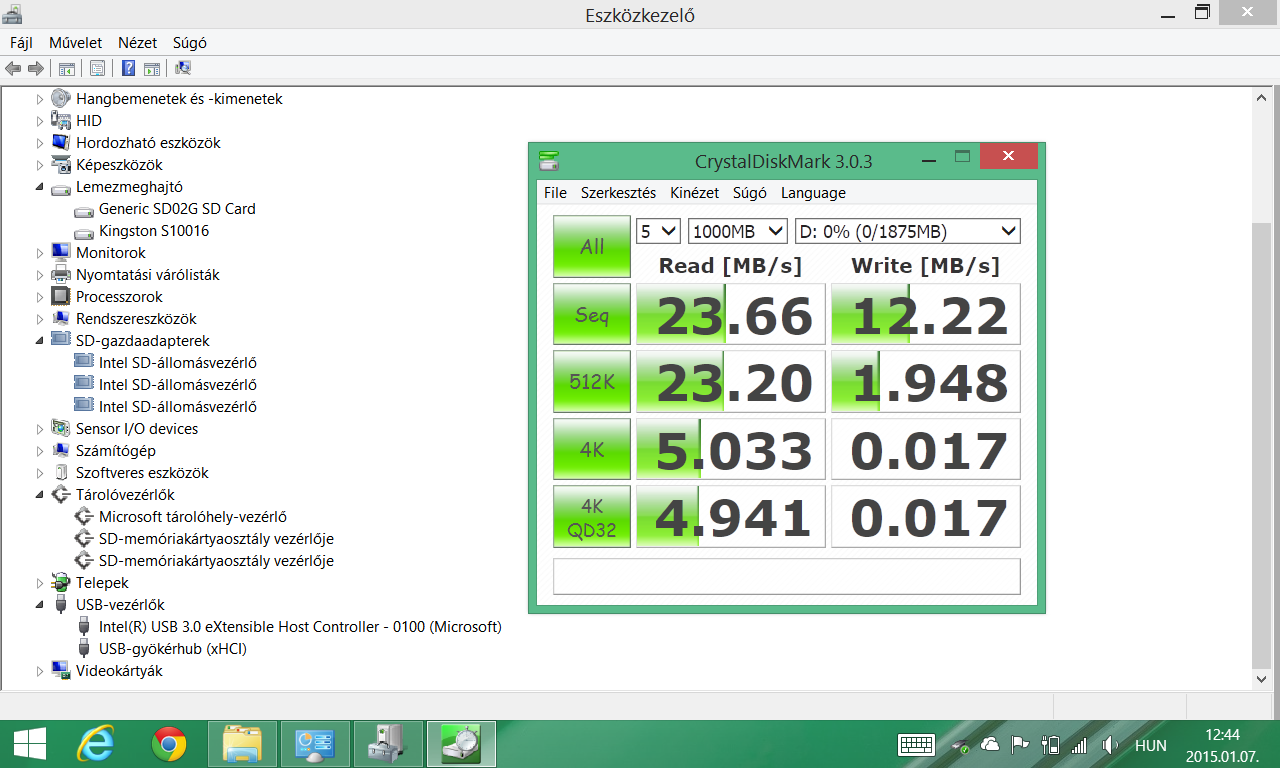Open the Nézet menu
Viewport: 1280px width, 768px height.
[138, 43]
